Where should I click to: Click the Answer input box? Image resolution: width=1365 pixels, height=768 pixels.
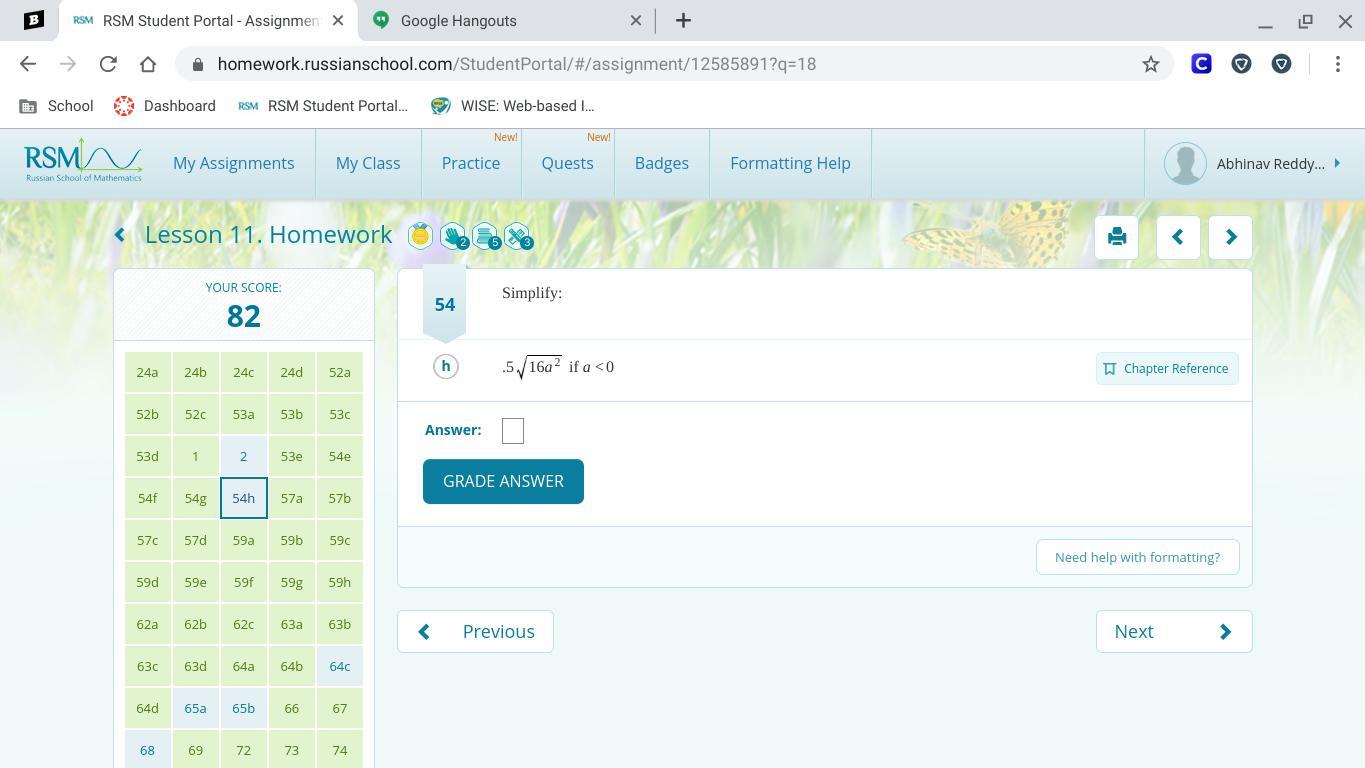point(513,431)
